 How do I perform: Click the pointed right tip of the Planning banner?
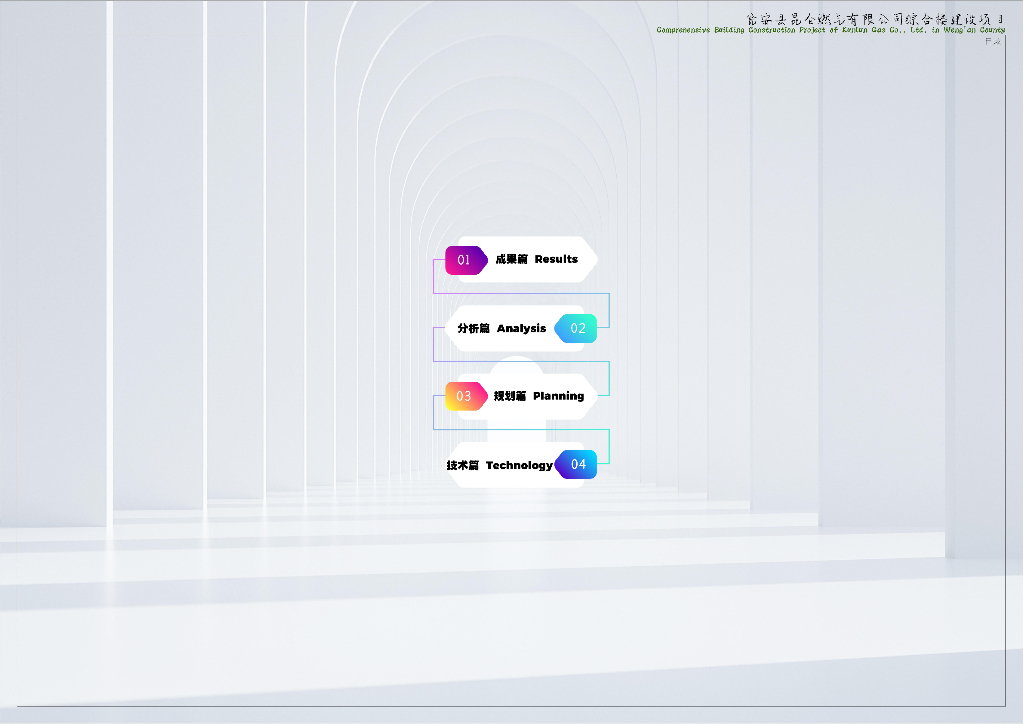coord(593,396)
